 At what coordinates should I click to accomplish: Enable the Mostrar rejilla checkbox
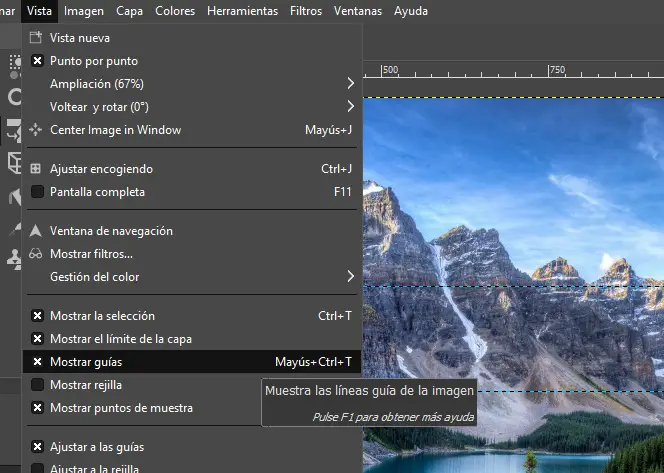[37, 385]
